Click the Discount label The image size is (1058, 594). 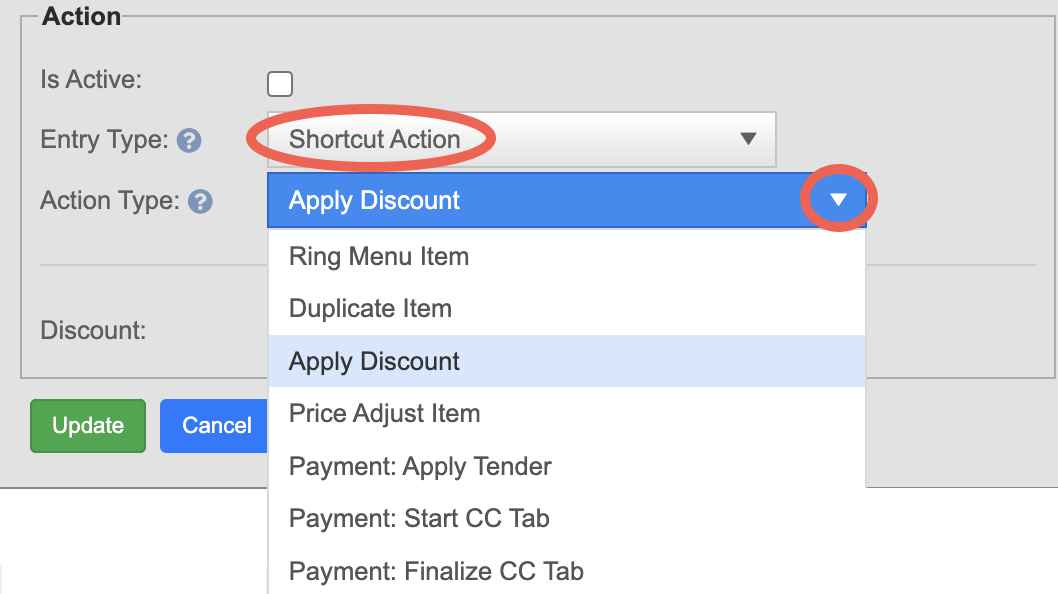tap(93, 330)
